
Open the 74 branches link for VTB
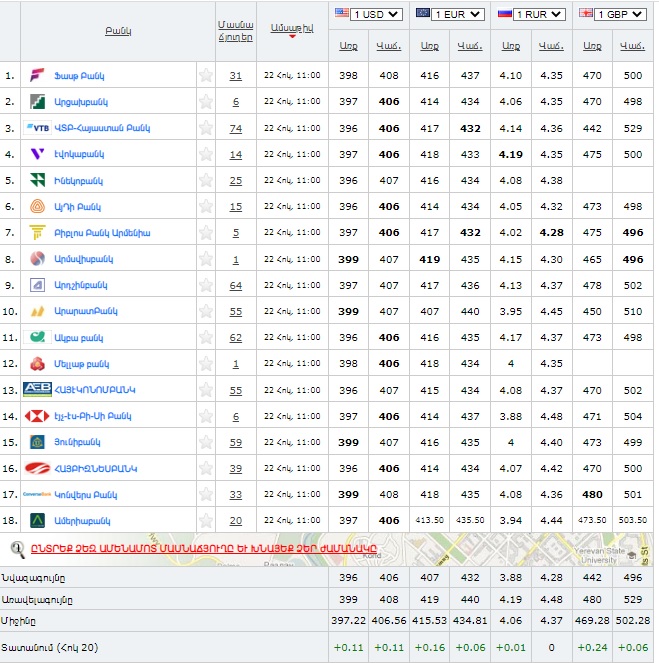(235, 128)
